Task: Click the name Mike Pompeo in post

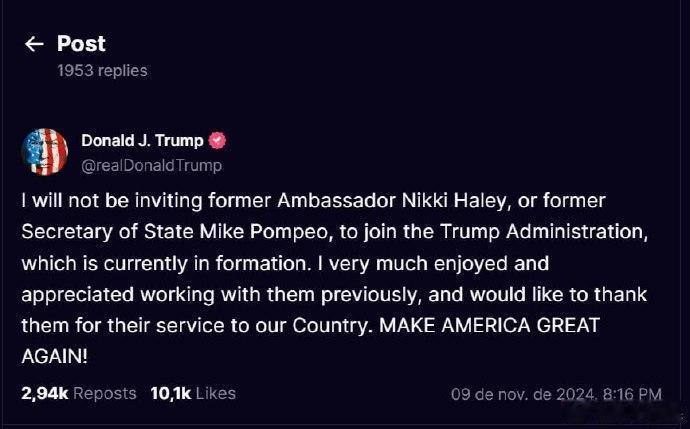Action: (x=266, y=232)
